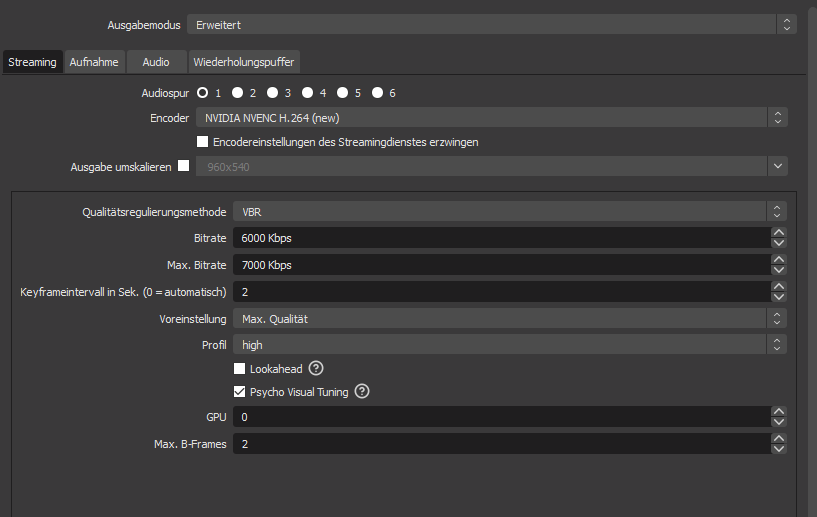The image size is (817, 517).
Task: Decrease Bitrate with the down arrow
Action: pos(778,243)
